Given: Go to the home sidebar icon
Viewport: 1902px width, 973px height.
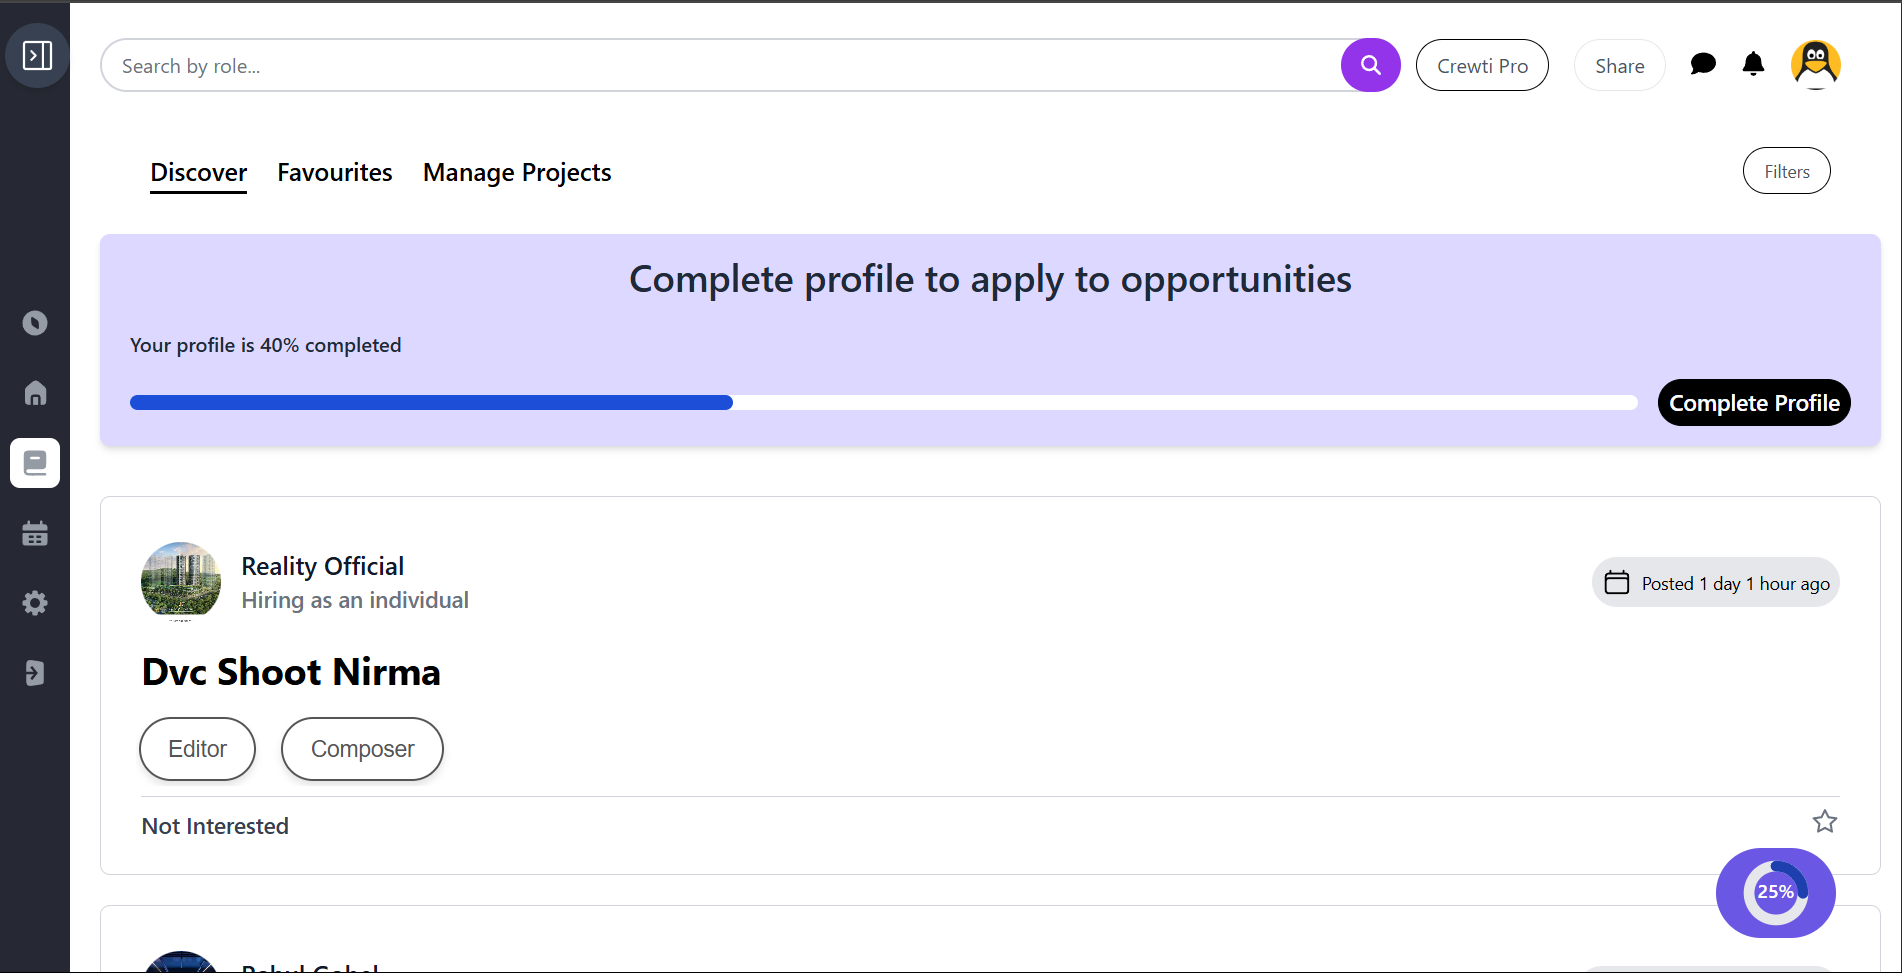Looking at the screenshot, I should (x=35, y=393).
